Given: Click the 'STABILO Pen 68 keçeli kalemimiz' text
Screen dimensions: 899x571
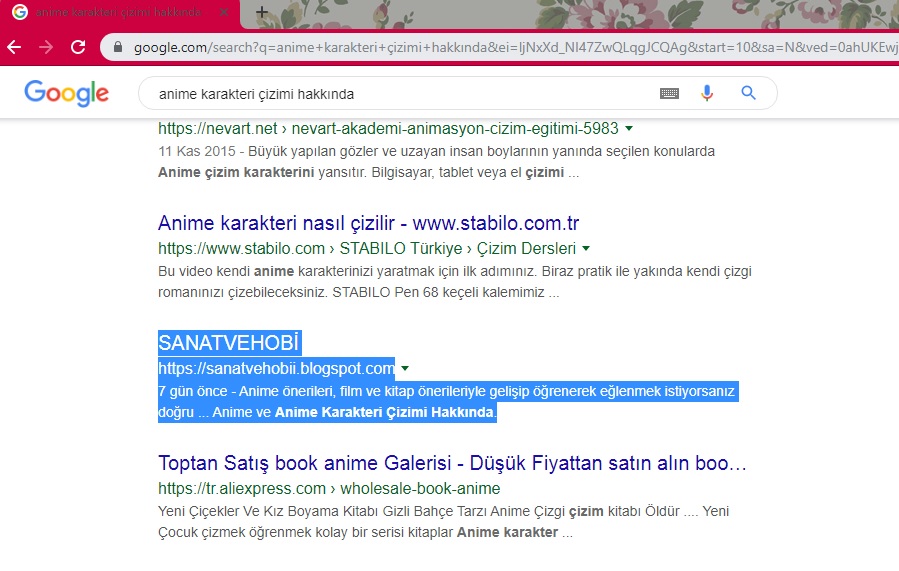Looking at the screenshot, I should click(438, 292).
